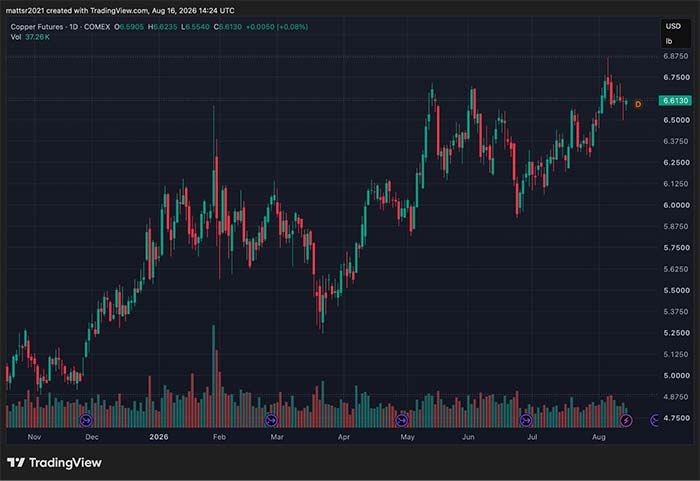This screenshot has width=700, height=481.
Task: Click the Dec label on the time axis
Action: coord(92,437)
